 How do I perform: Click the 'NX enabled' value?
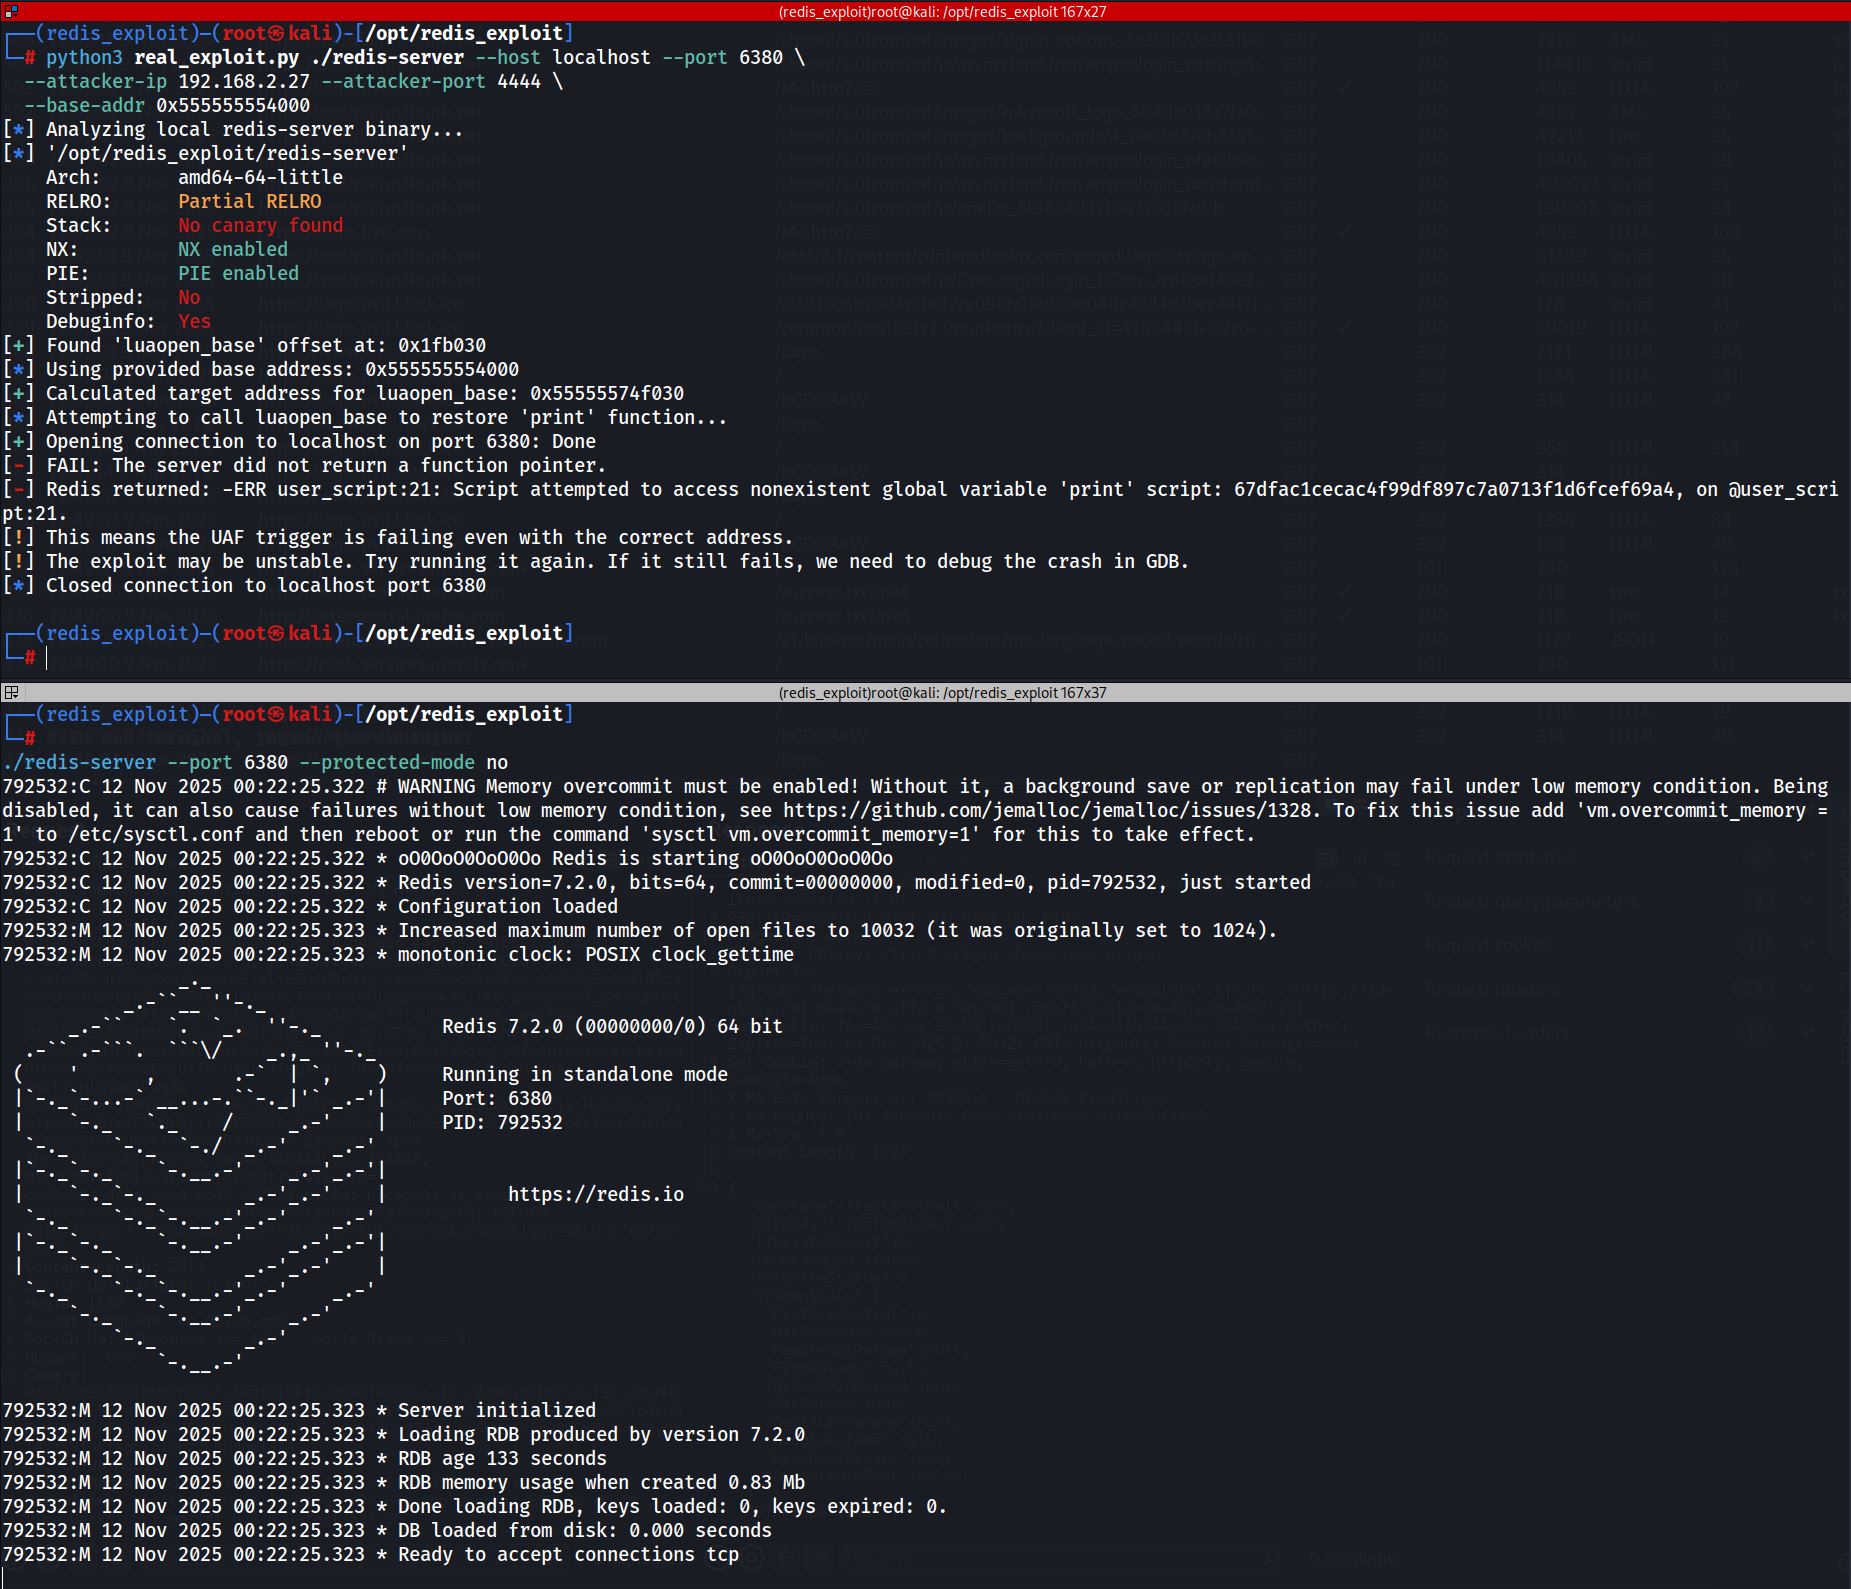(233, 249)
